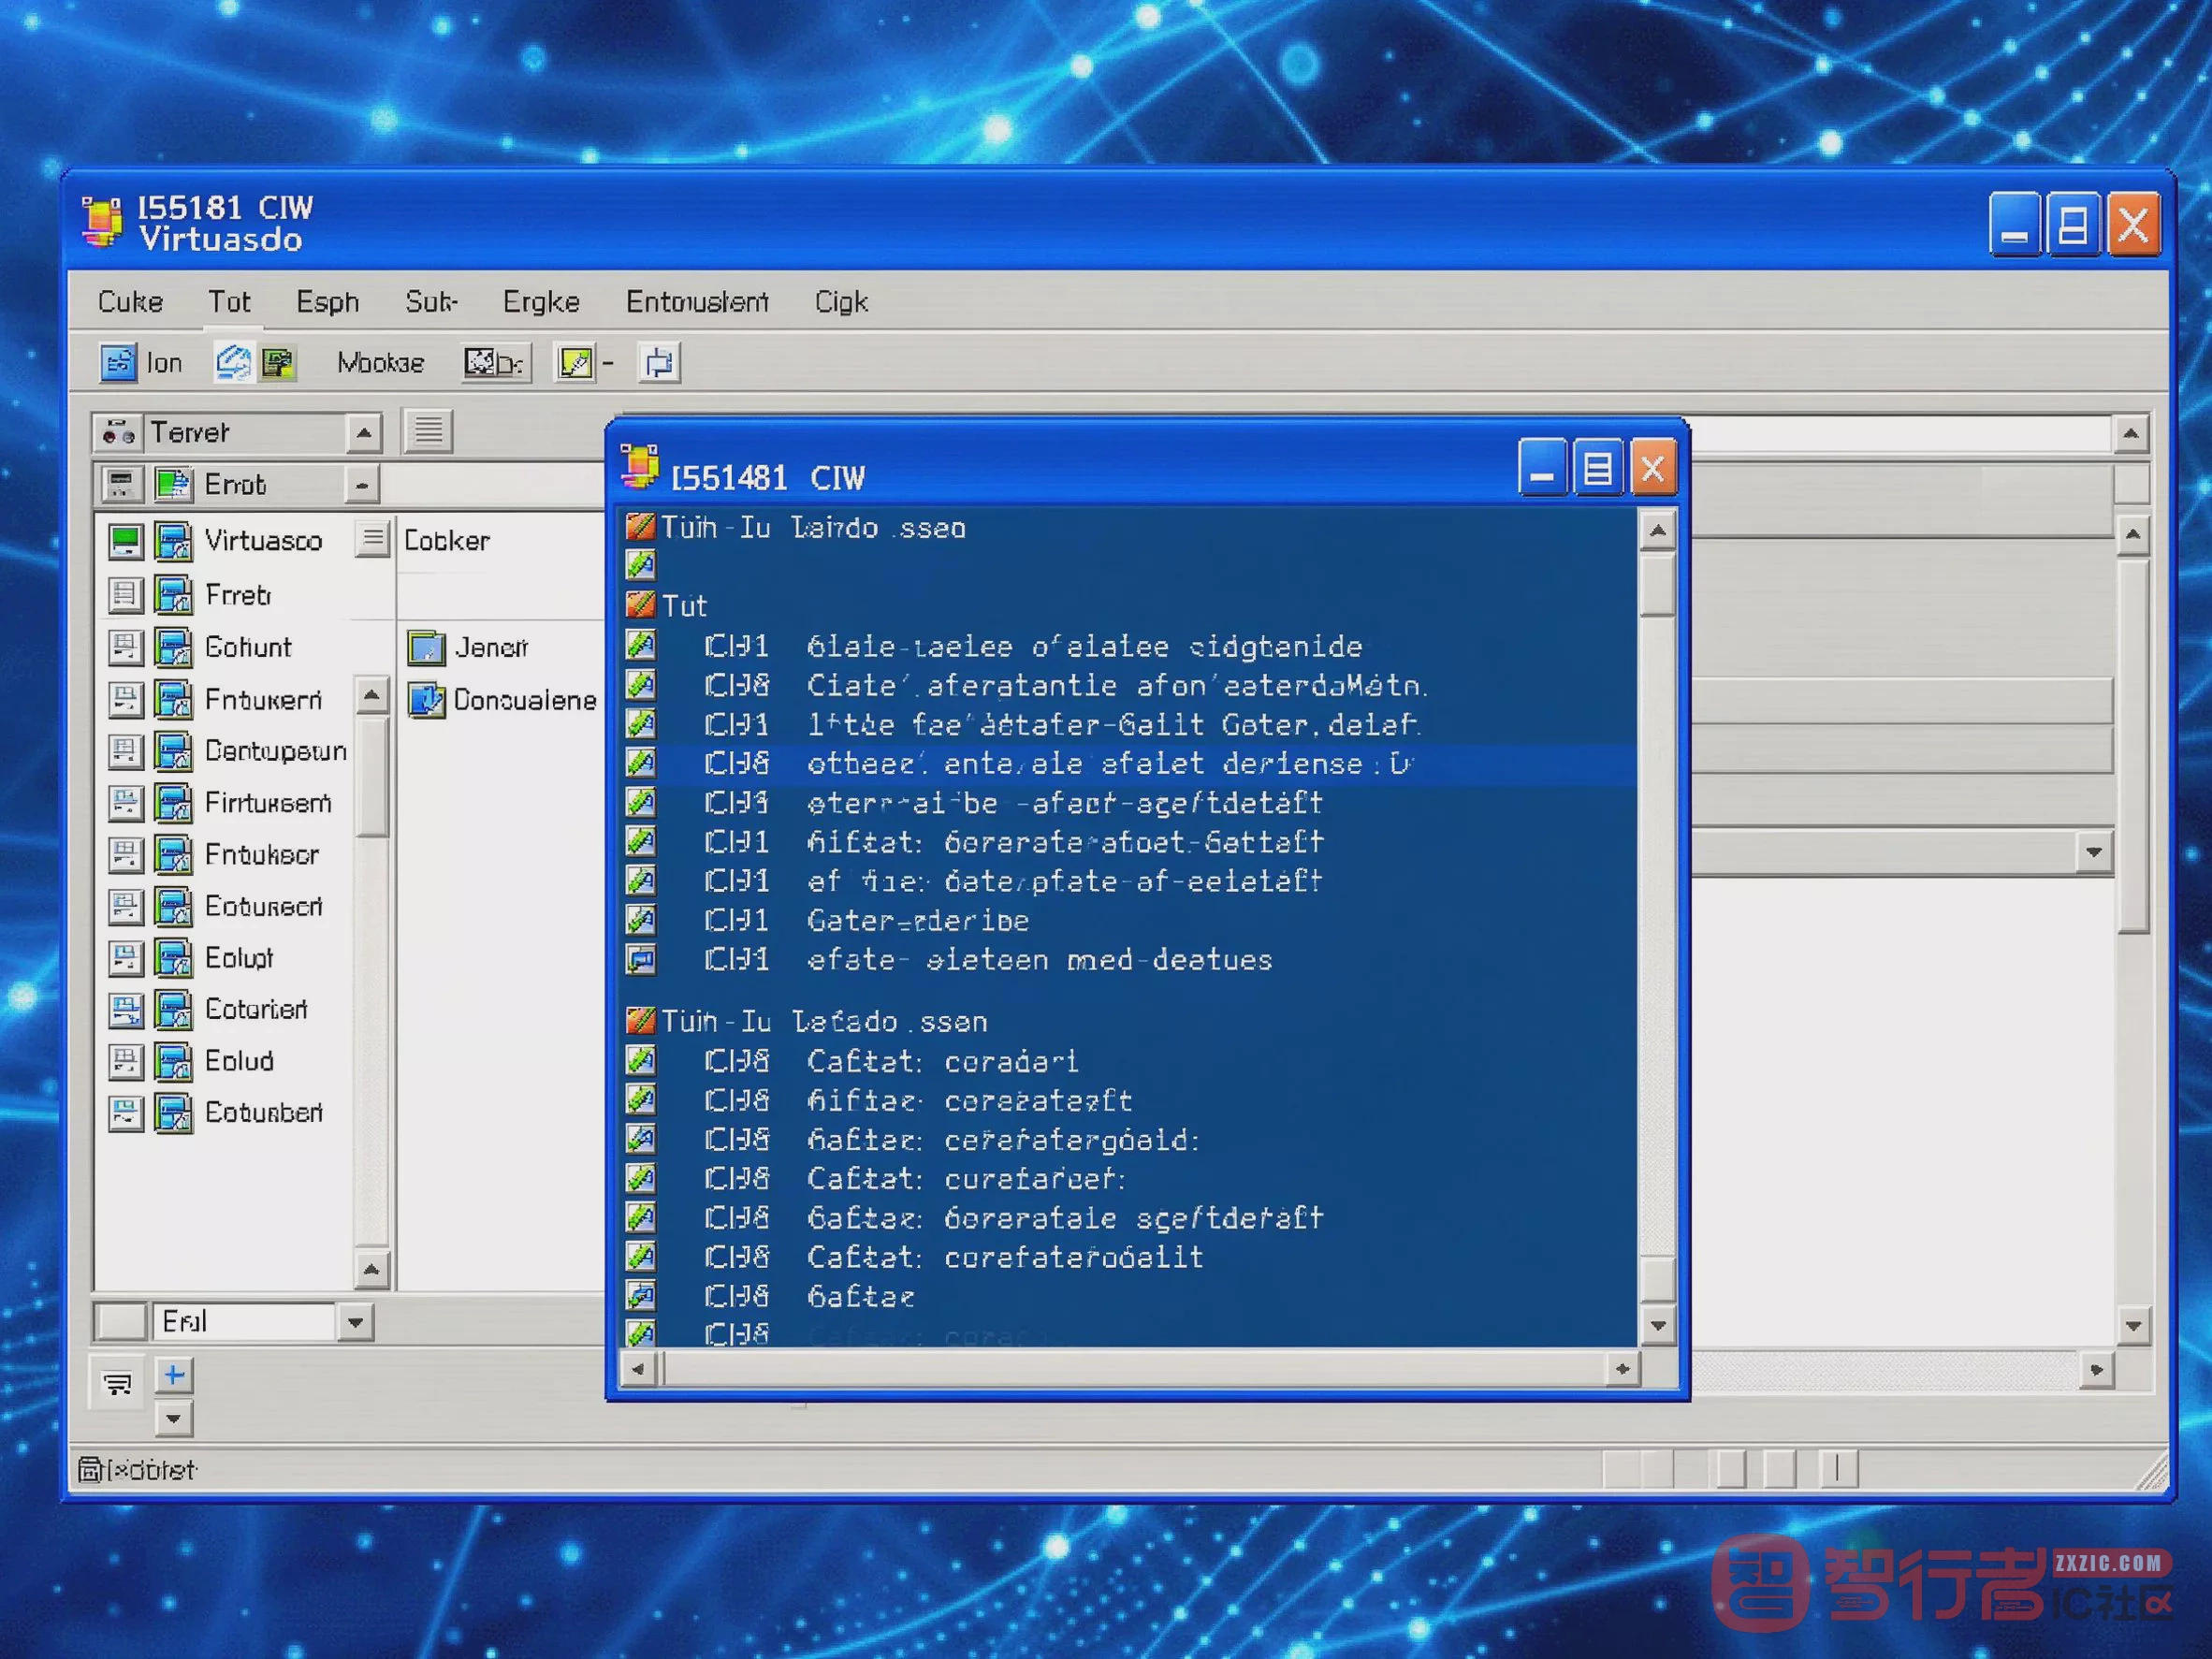
Task: Open the Cuke menu
Action: [x=130, y=301]
